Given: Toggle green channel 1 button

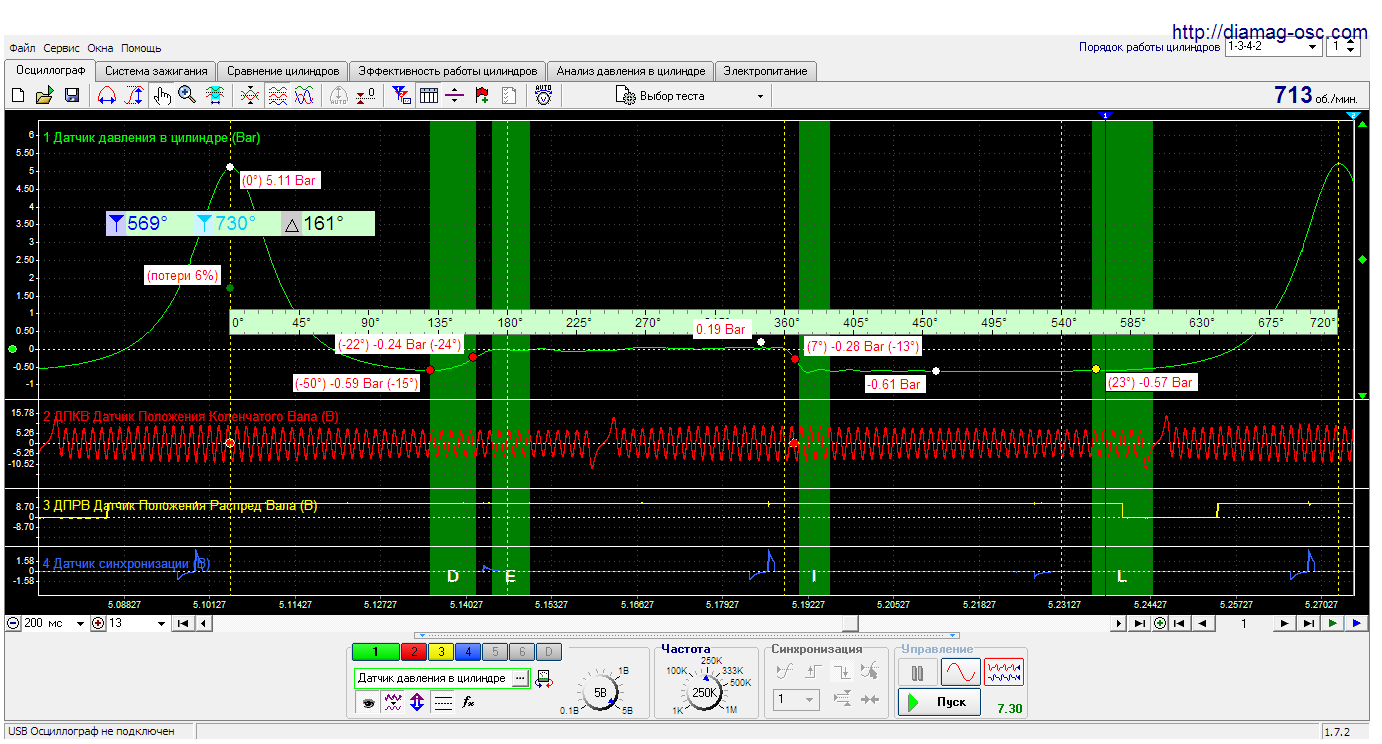Looking at the screenshot, I should point(376,651).
